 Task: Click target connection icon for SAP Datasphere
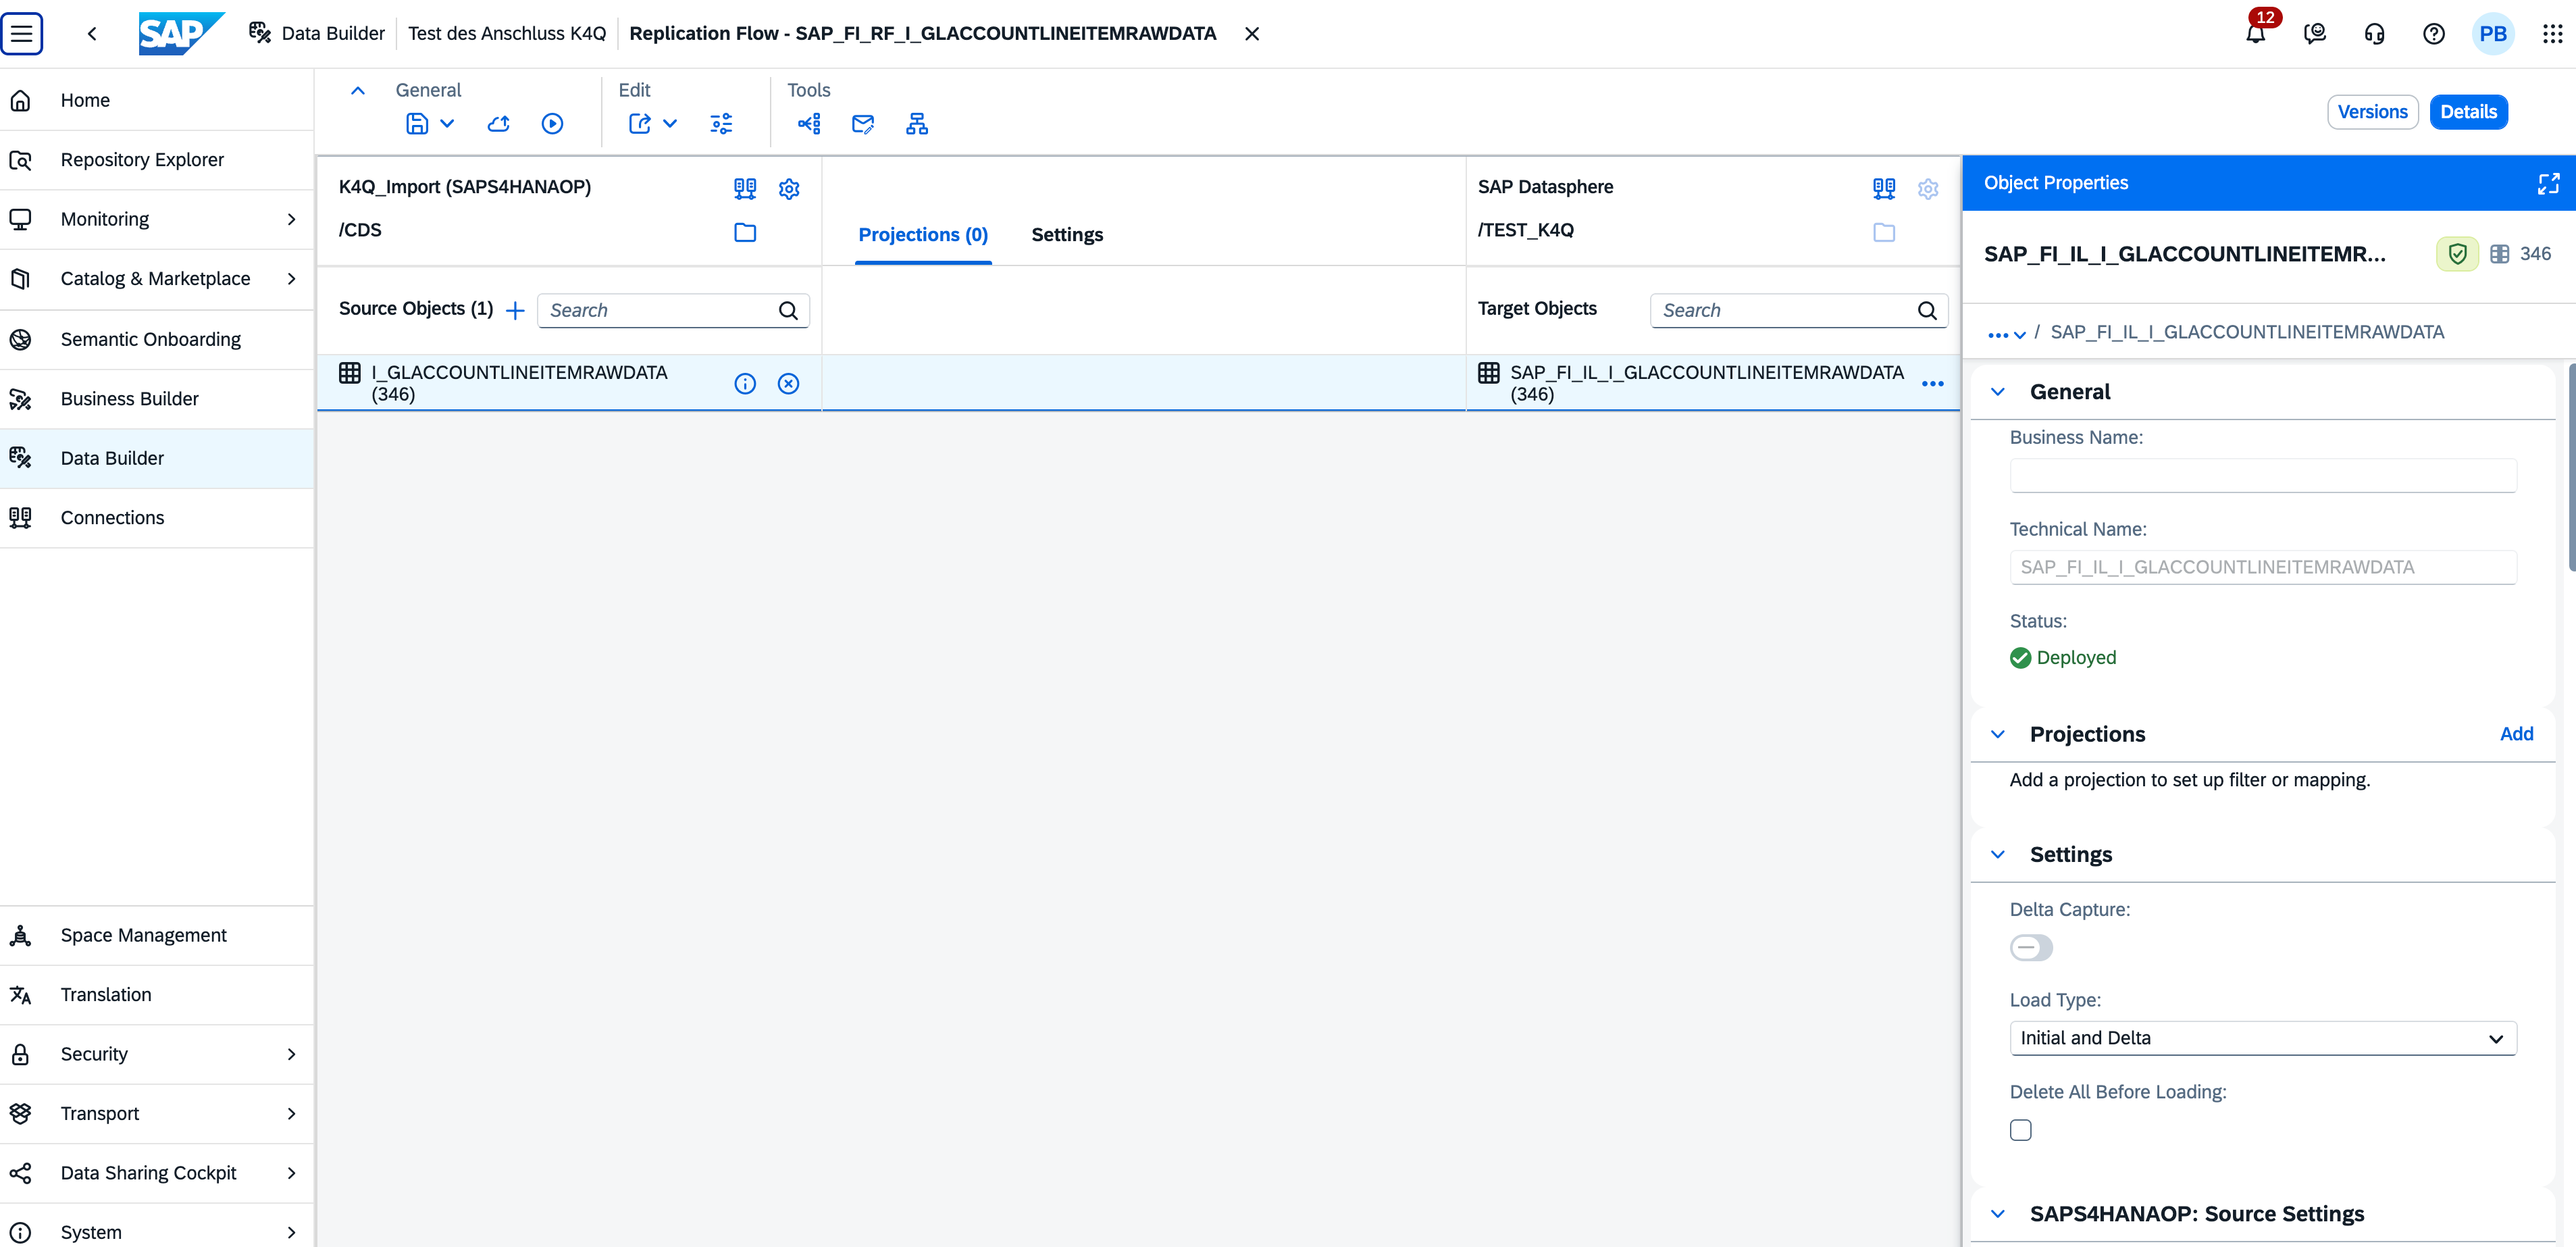1884,188
